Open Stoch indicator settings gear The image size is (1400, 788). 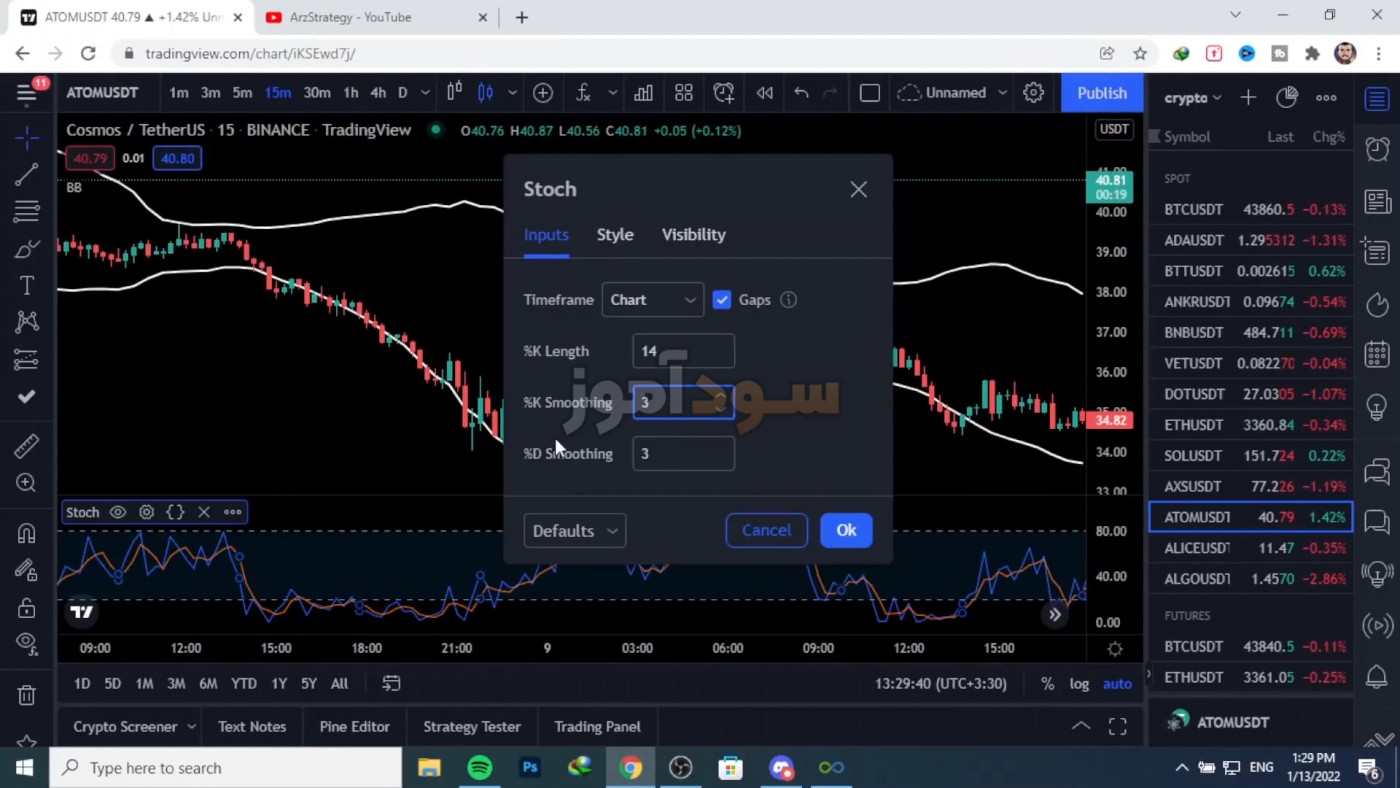[146, 512]
